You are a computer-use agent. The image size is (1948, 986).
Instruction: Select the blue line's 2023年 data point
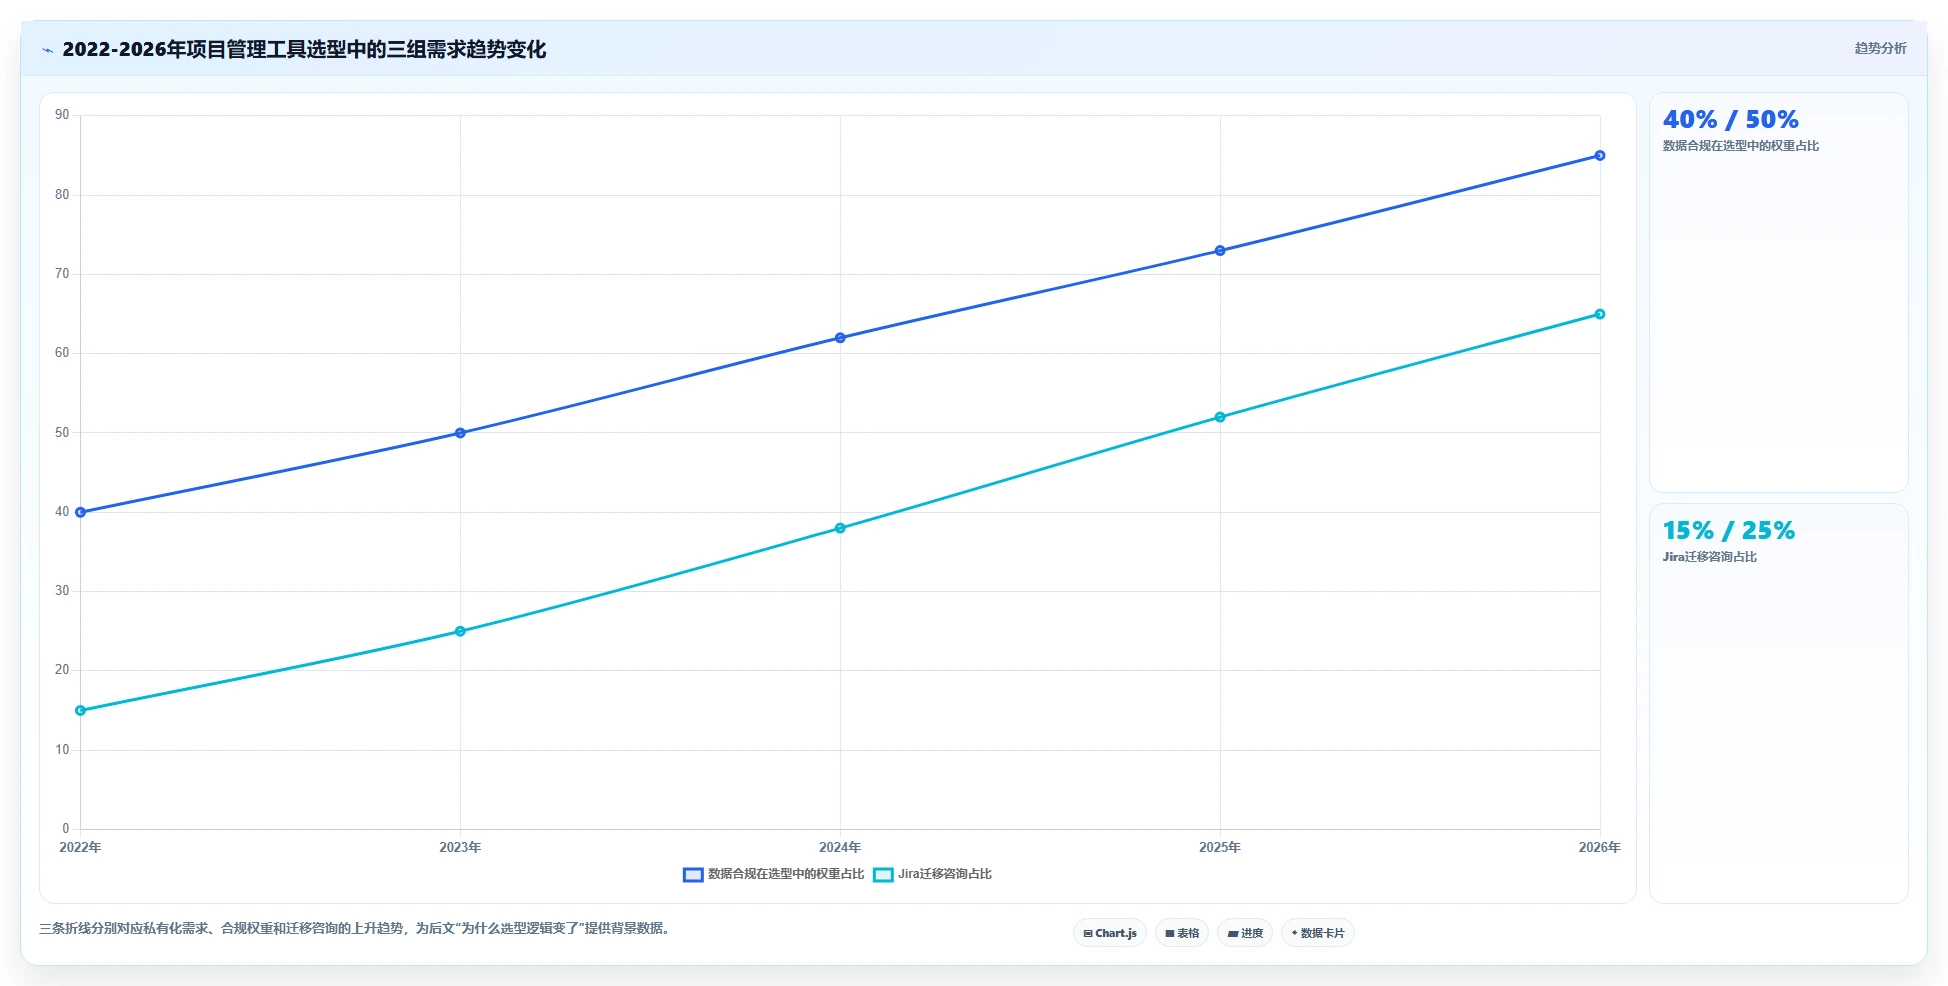(460, 433)
